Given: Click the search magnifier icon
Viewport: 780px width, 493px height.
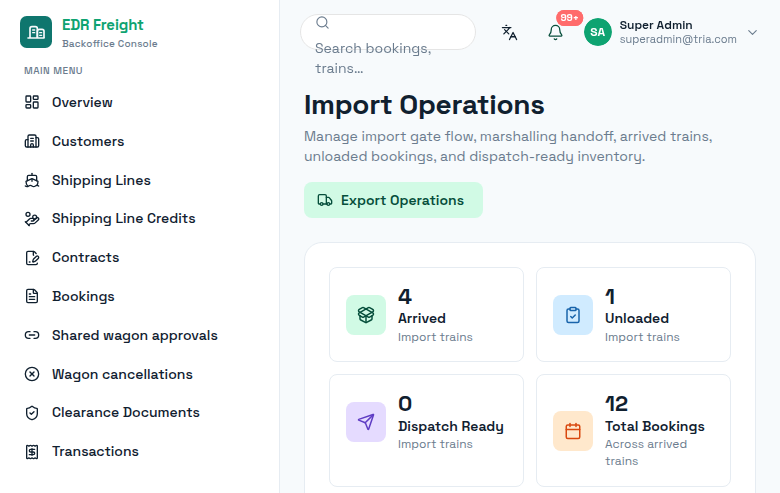Looking at the screenshot, I should point(322,23).
